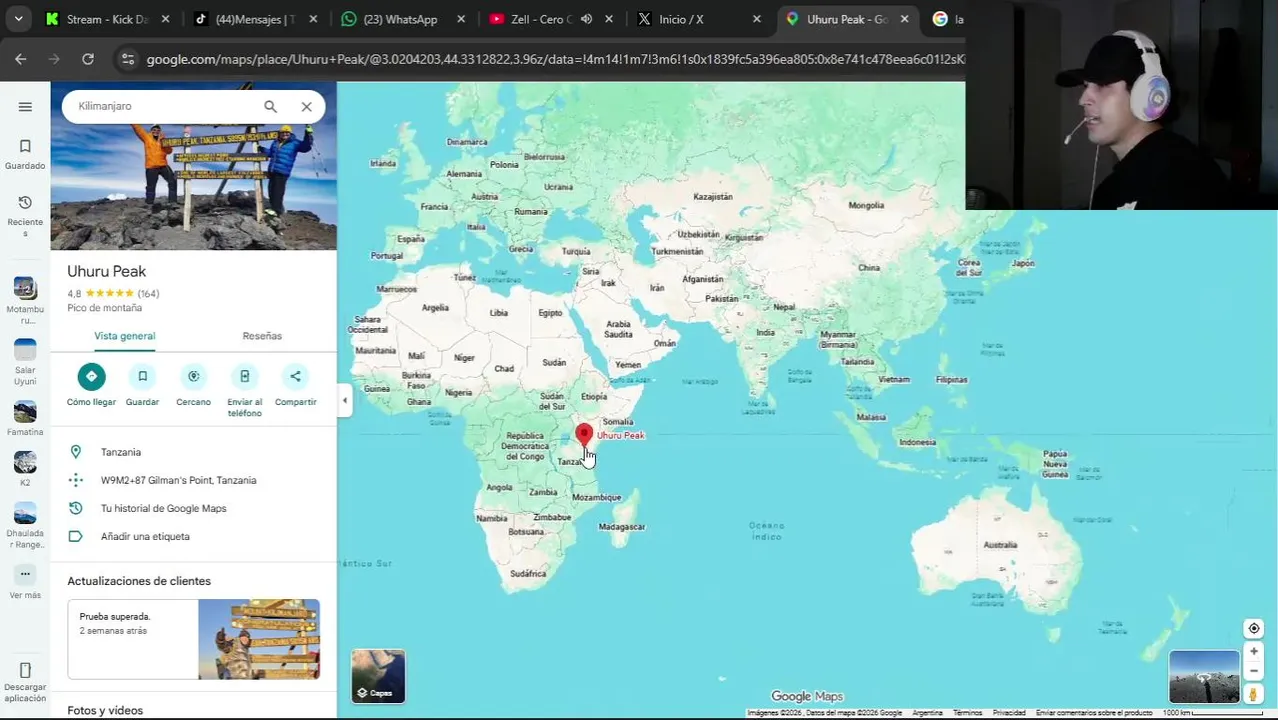
Task: Click the Tanzania address row
Action: coord(194,452)
